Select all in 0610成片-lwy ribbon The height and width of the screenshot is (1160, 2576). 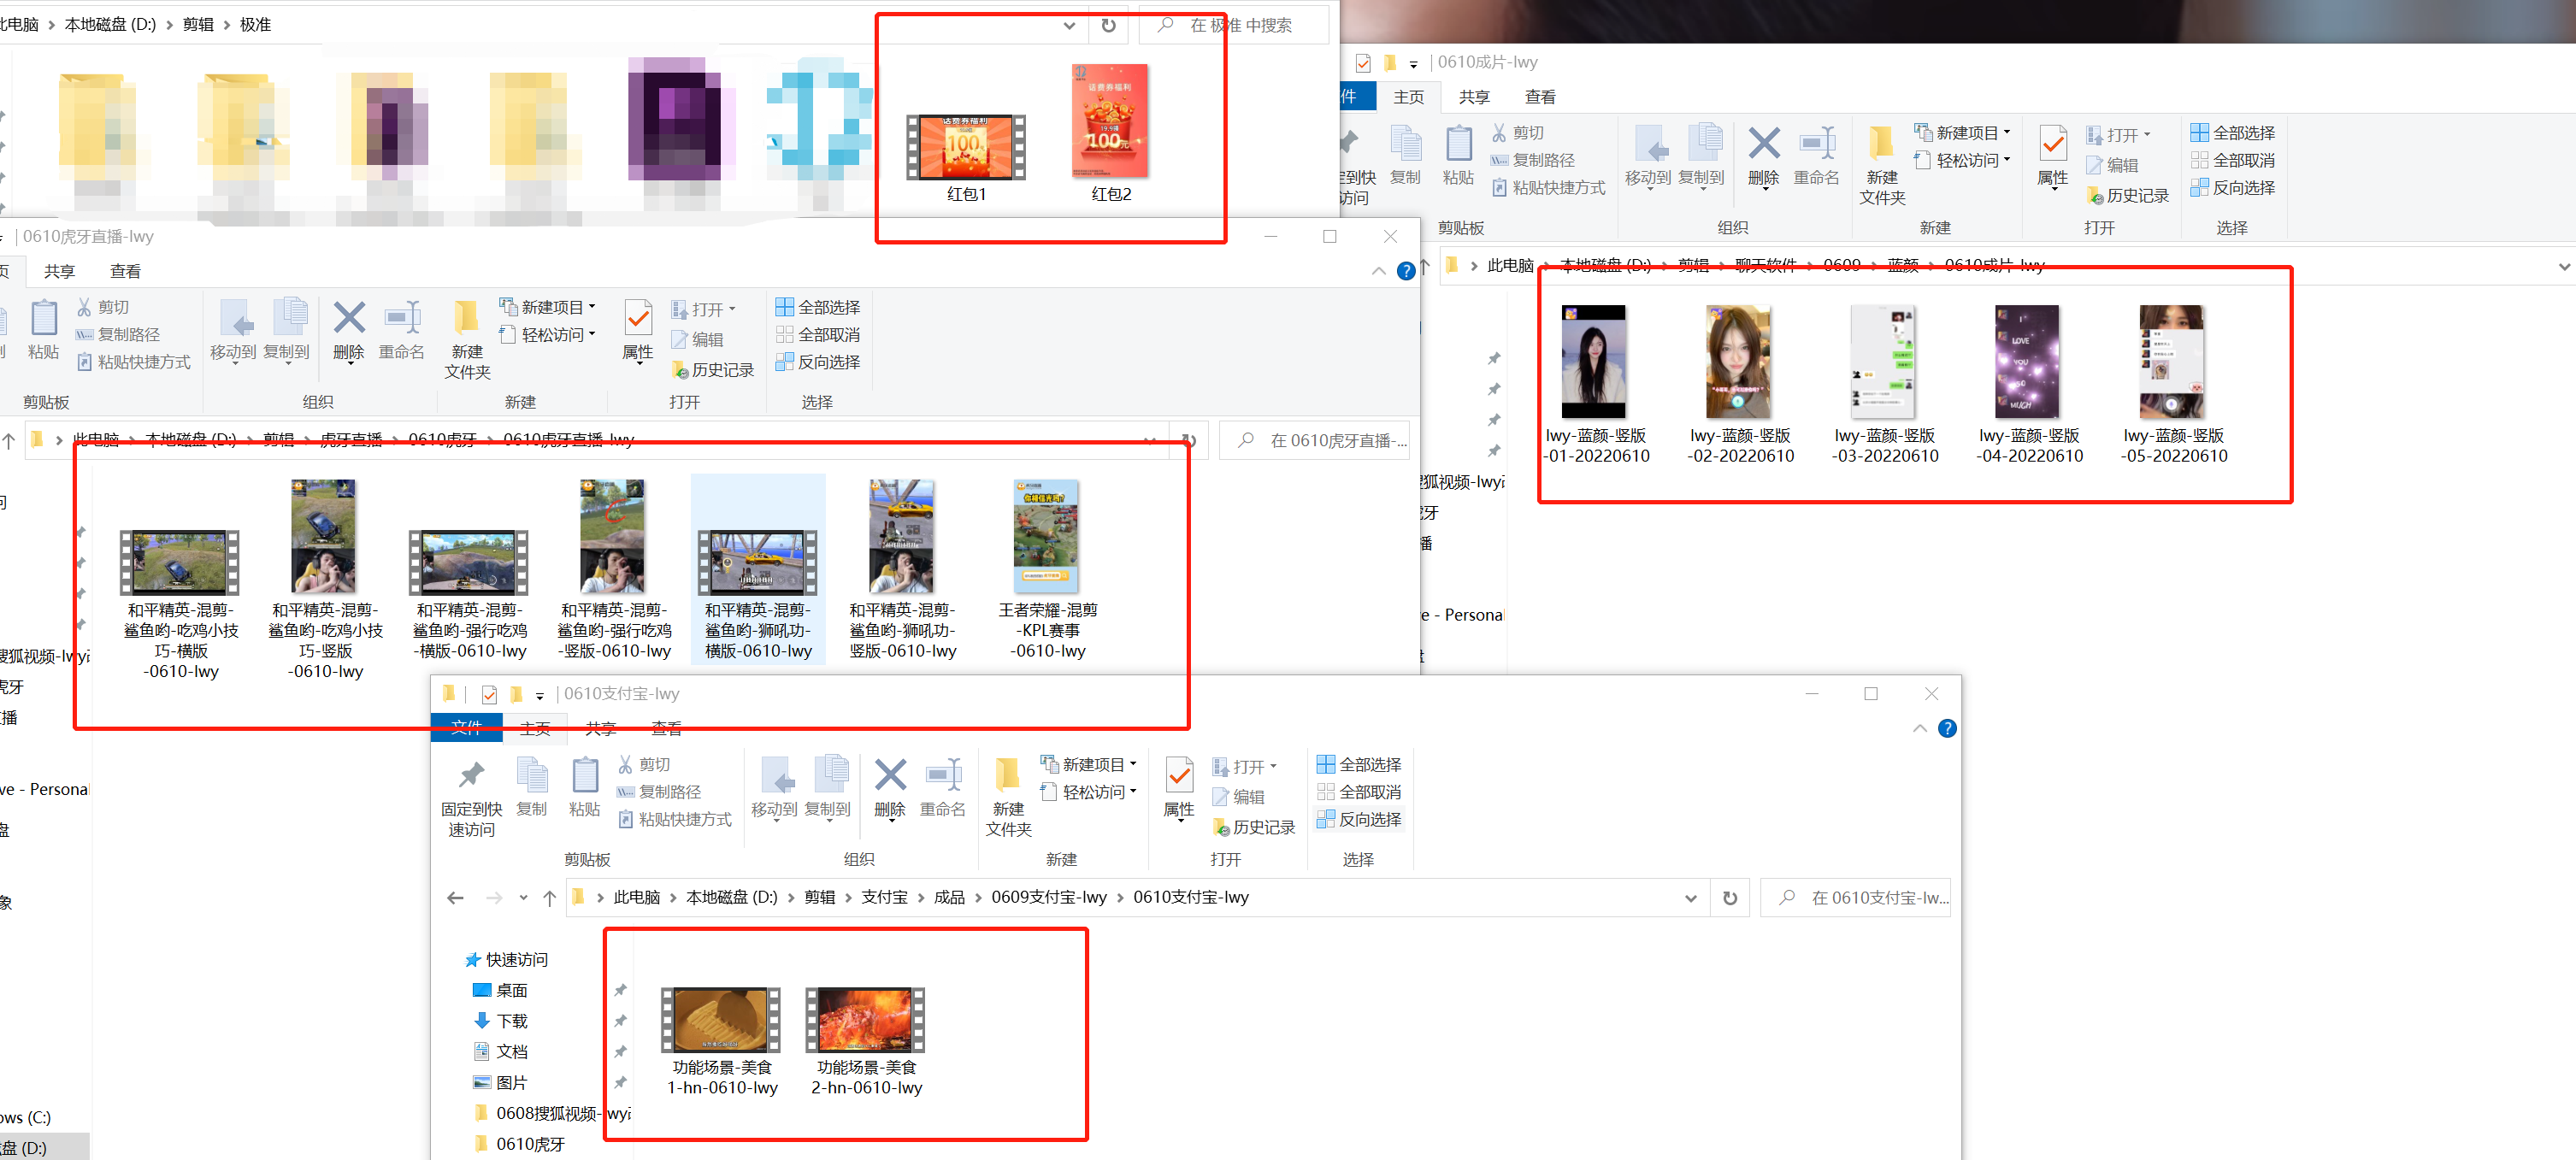2232,133
